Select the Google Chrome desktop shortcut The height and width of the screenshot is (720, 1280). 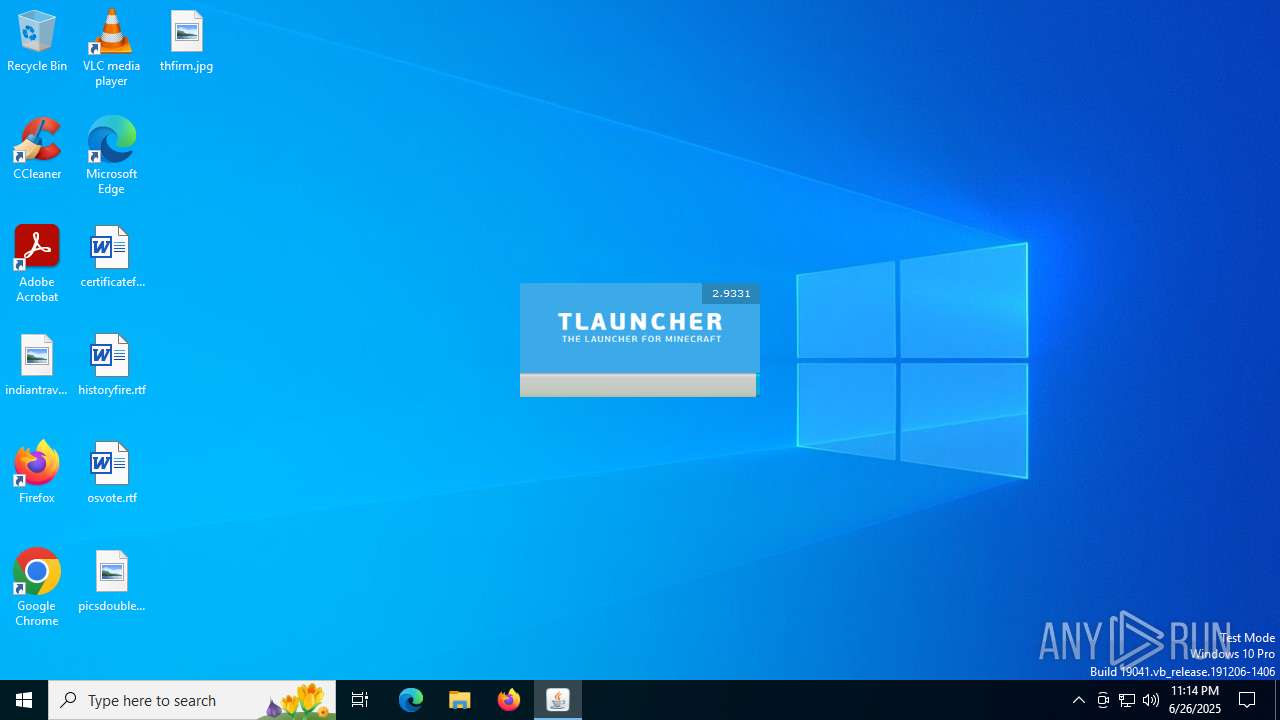(37, 588)
